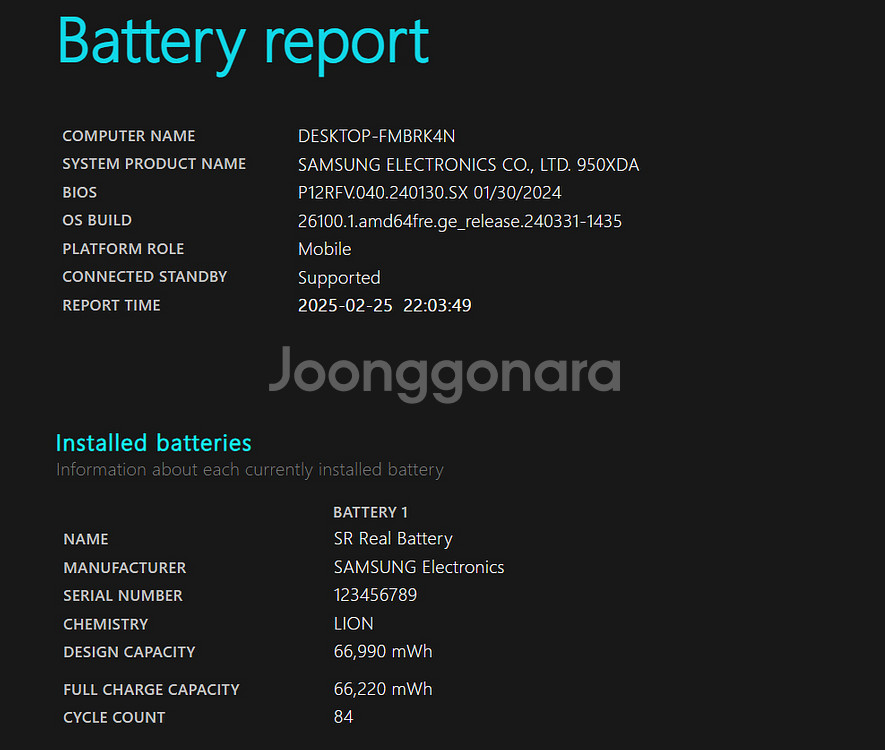This screenshot has height=750, width=885.
Task: Select OS build value 26100.1.amd64fre.ge_release.240331-1435
Action: click(460, 221)
